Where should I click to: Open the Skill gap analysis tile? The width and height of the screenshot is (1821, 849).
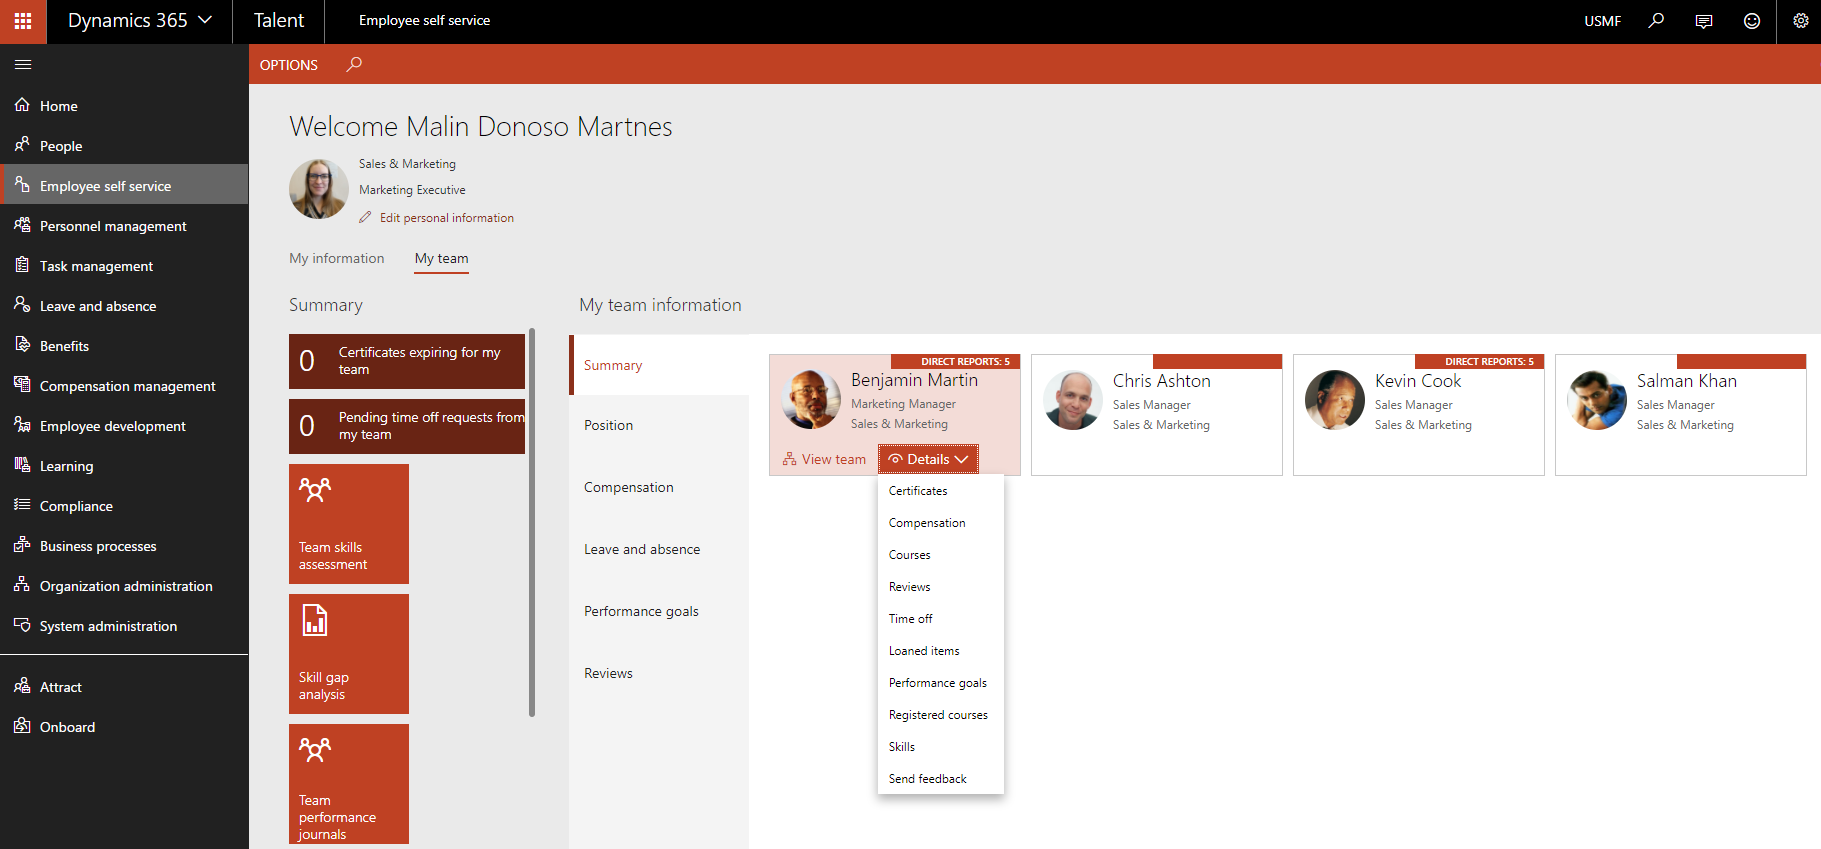click(x=349, y=654)
